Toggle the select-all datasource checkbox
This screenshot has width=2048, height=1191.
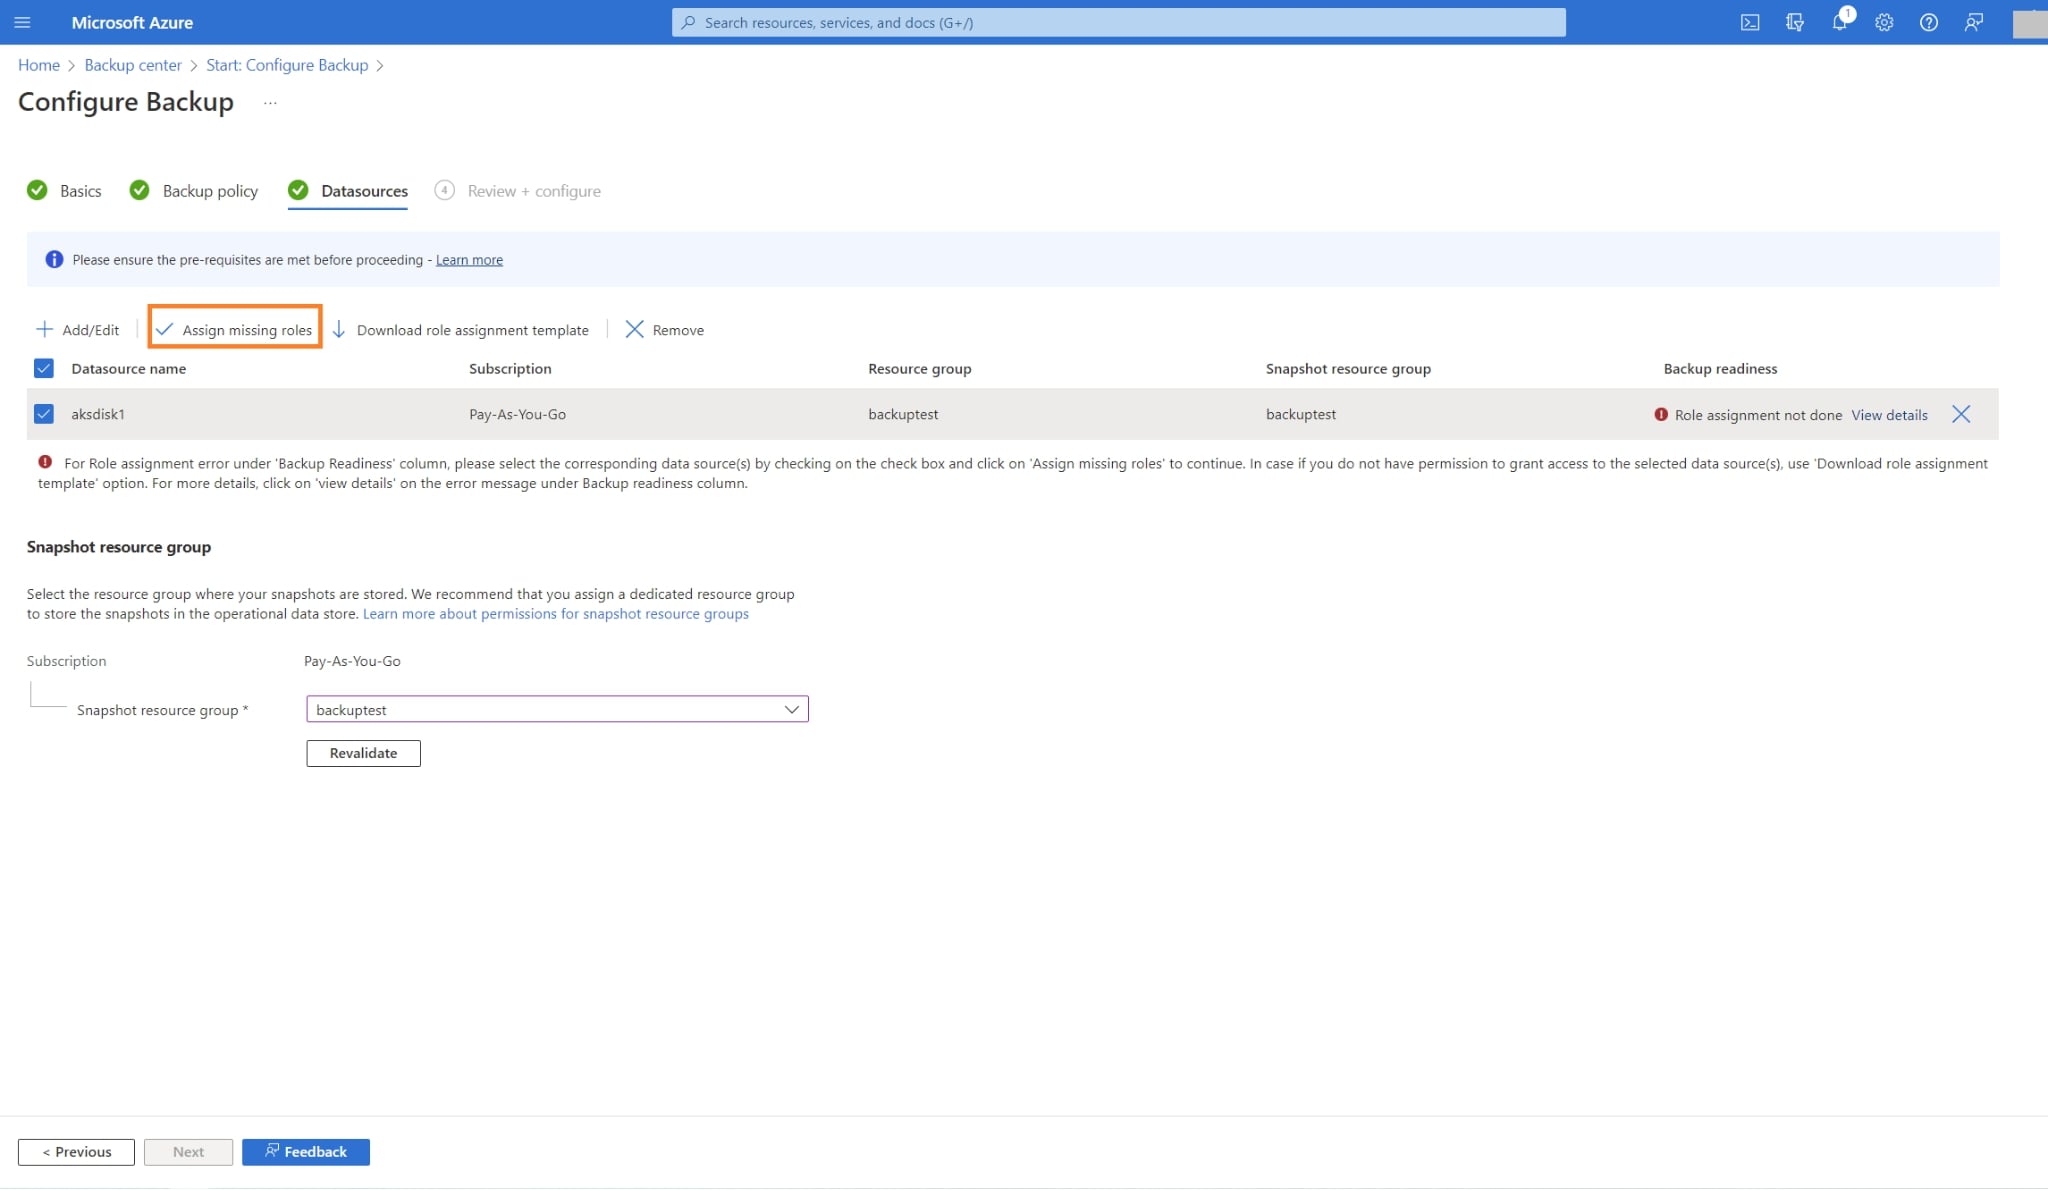tap(44, 368)
